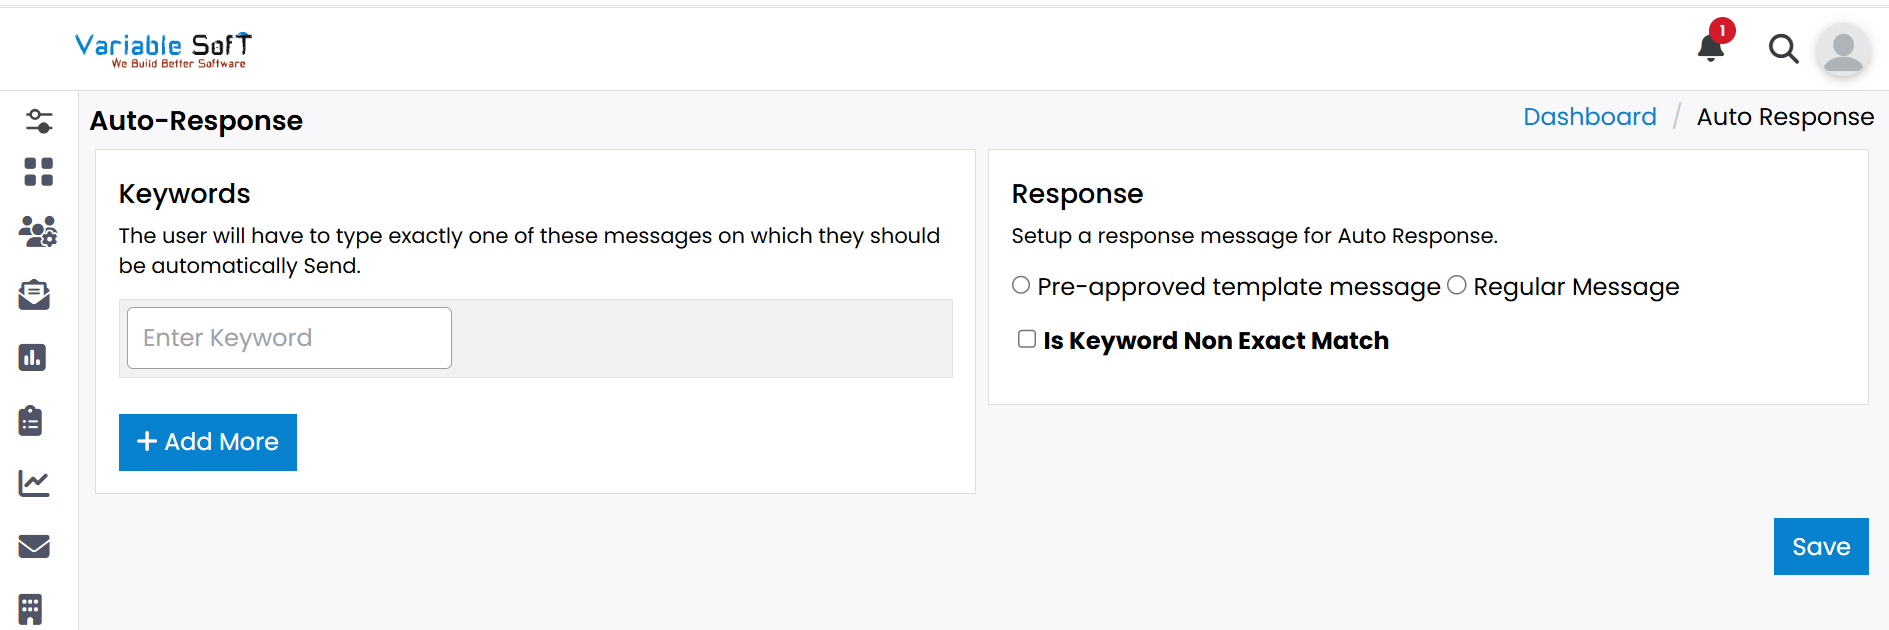
Task: Click the clipboard list sidebar icon
Action: pos(31,421)
